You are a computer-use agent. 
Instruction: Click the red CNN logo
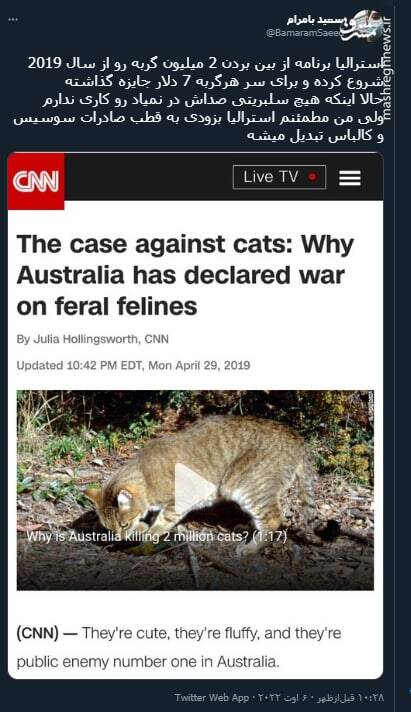pos(36,181)
